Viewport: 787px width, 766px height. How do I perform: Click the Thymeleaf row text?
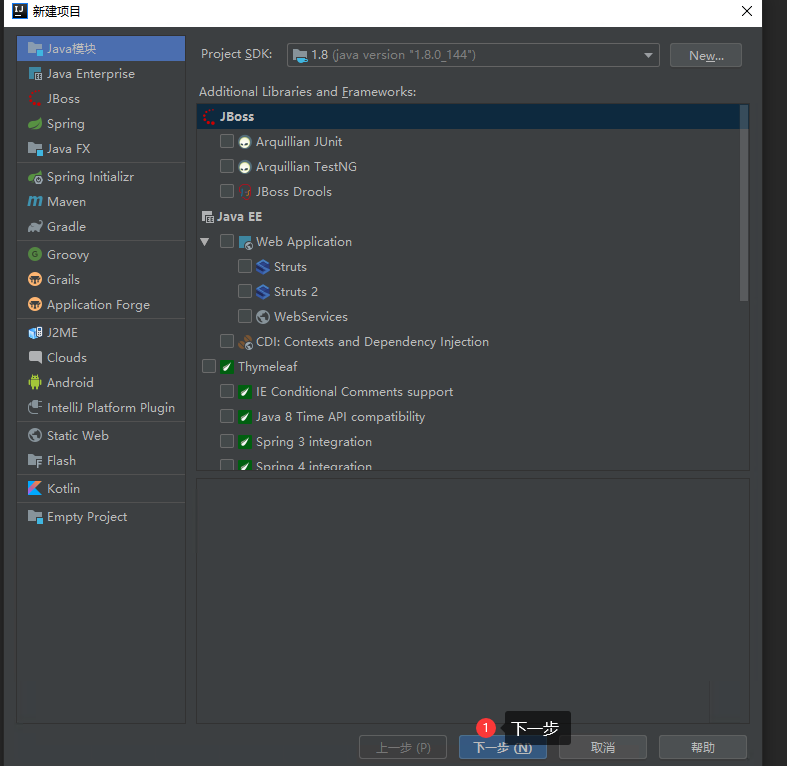click(x=268, y=367)
